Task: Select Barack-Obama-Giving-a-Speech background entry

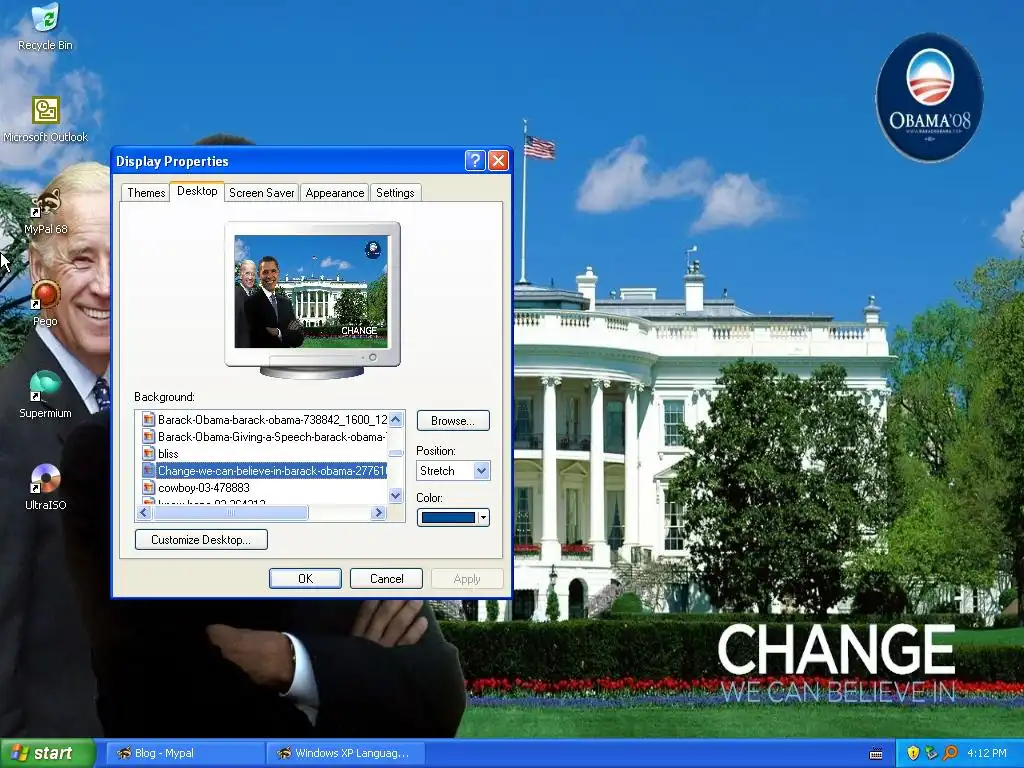Action: (x=264, y=437)
